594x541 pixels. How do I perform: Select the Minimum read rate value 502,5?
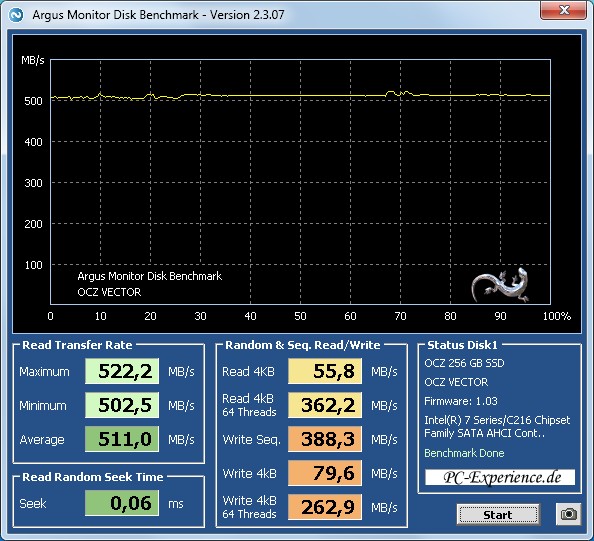pyautogui.click(x=122, y=405)
